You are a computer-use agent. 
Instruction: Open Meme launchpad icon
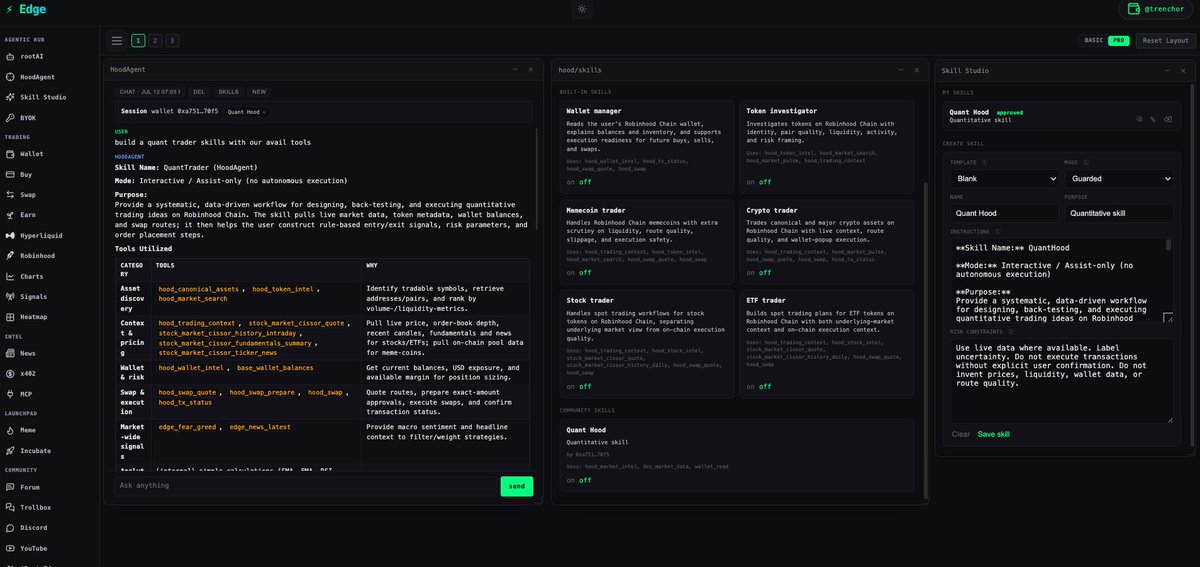(x=10, y=430)
